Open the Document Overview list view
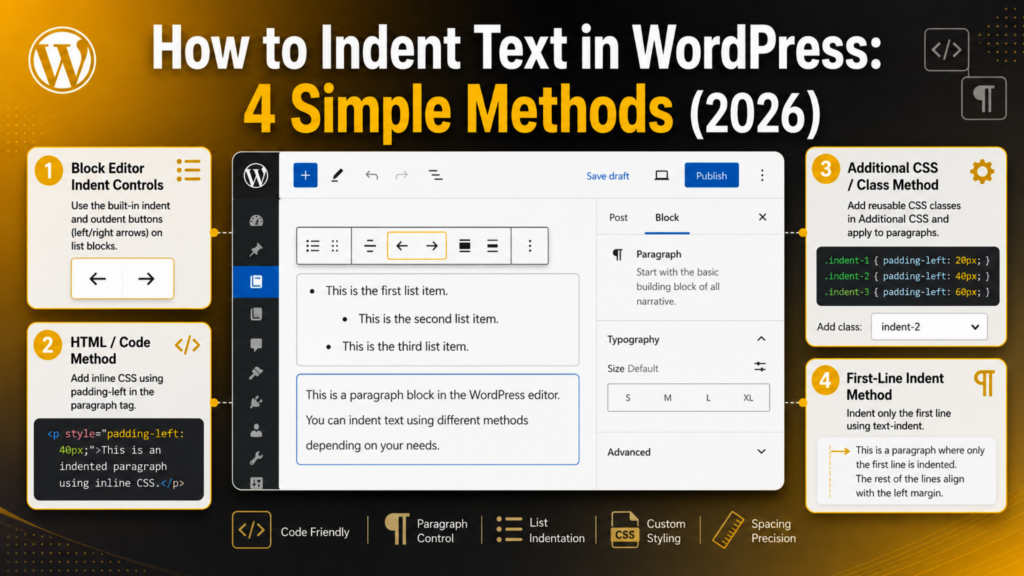This screenshot has width=1024, height=576. [x=435, y=175]
